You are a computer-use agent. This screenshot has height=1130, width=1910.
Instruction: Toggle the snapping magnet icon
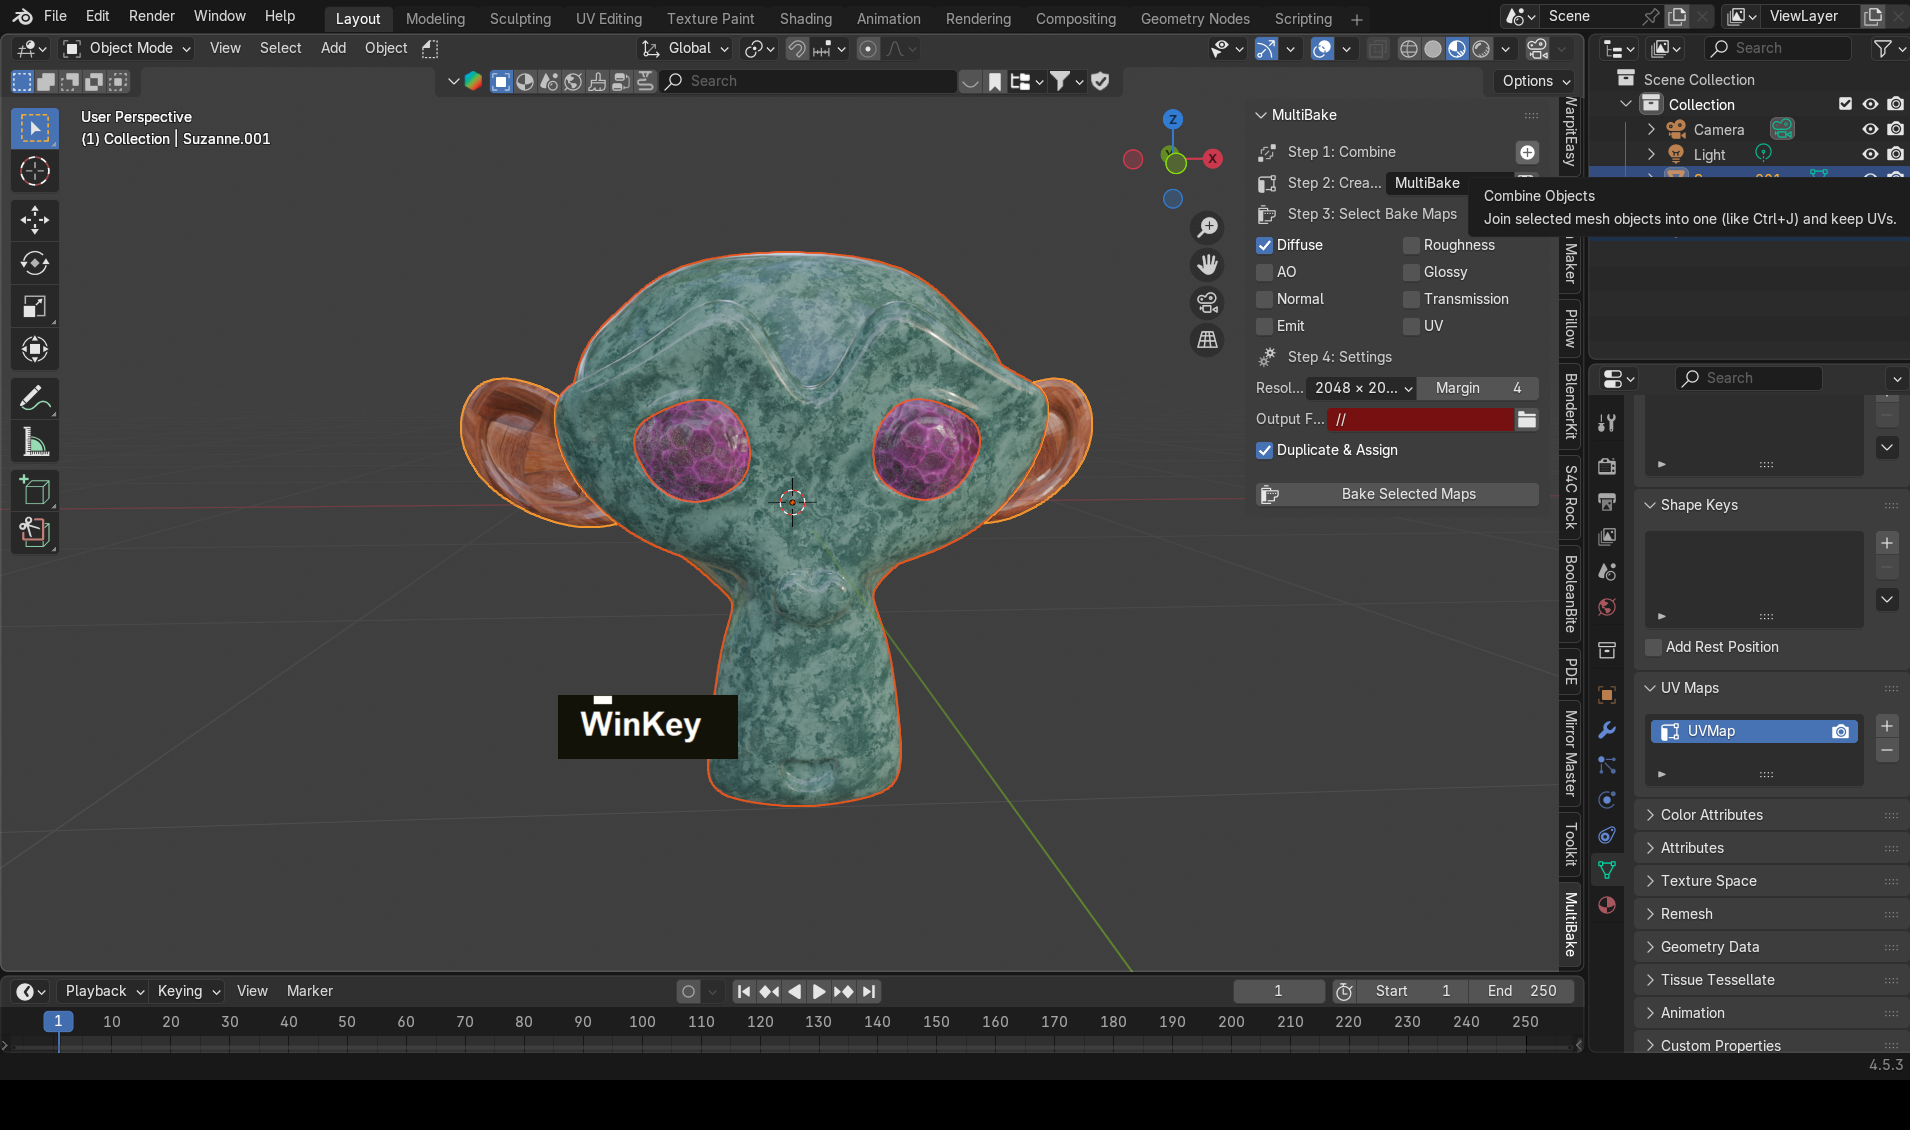(796, 48)
